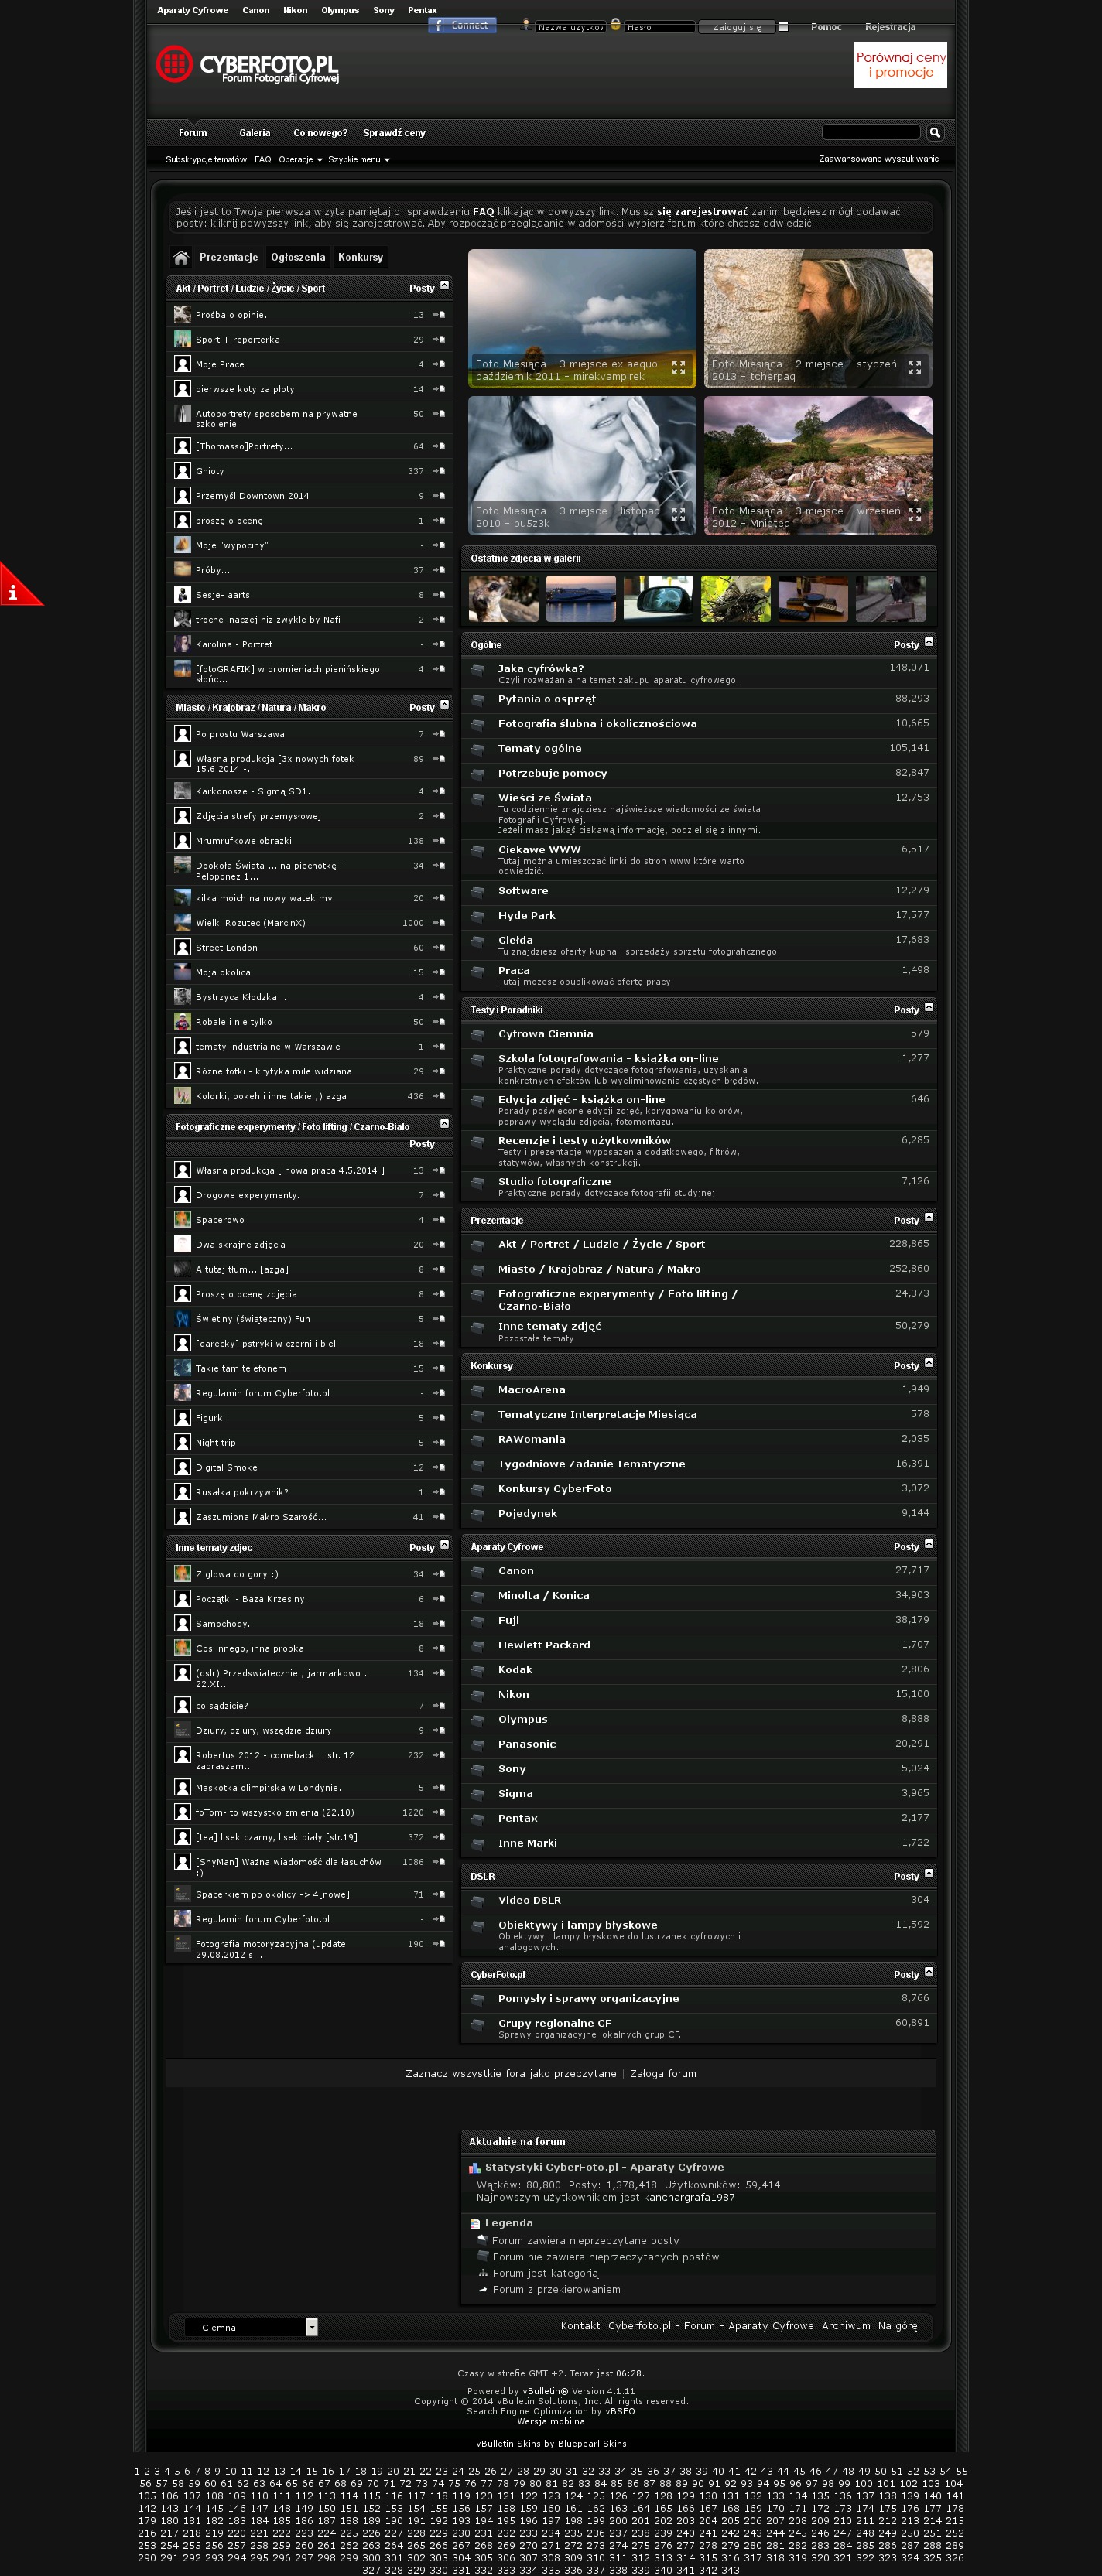Image resolution: width=1102 pixels, height=2576 pixels.
Task: Click statistics chart icon in 'Aktualnie na forum'
Action: click(475, 2168)
